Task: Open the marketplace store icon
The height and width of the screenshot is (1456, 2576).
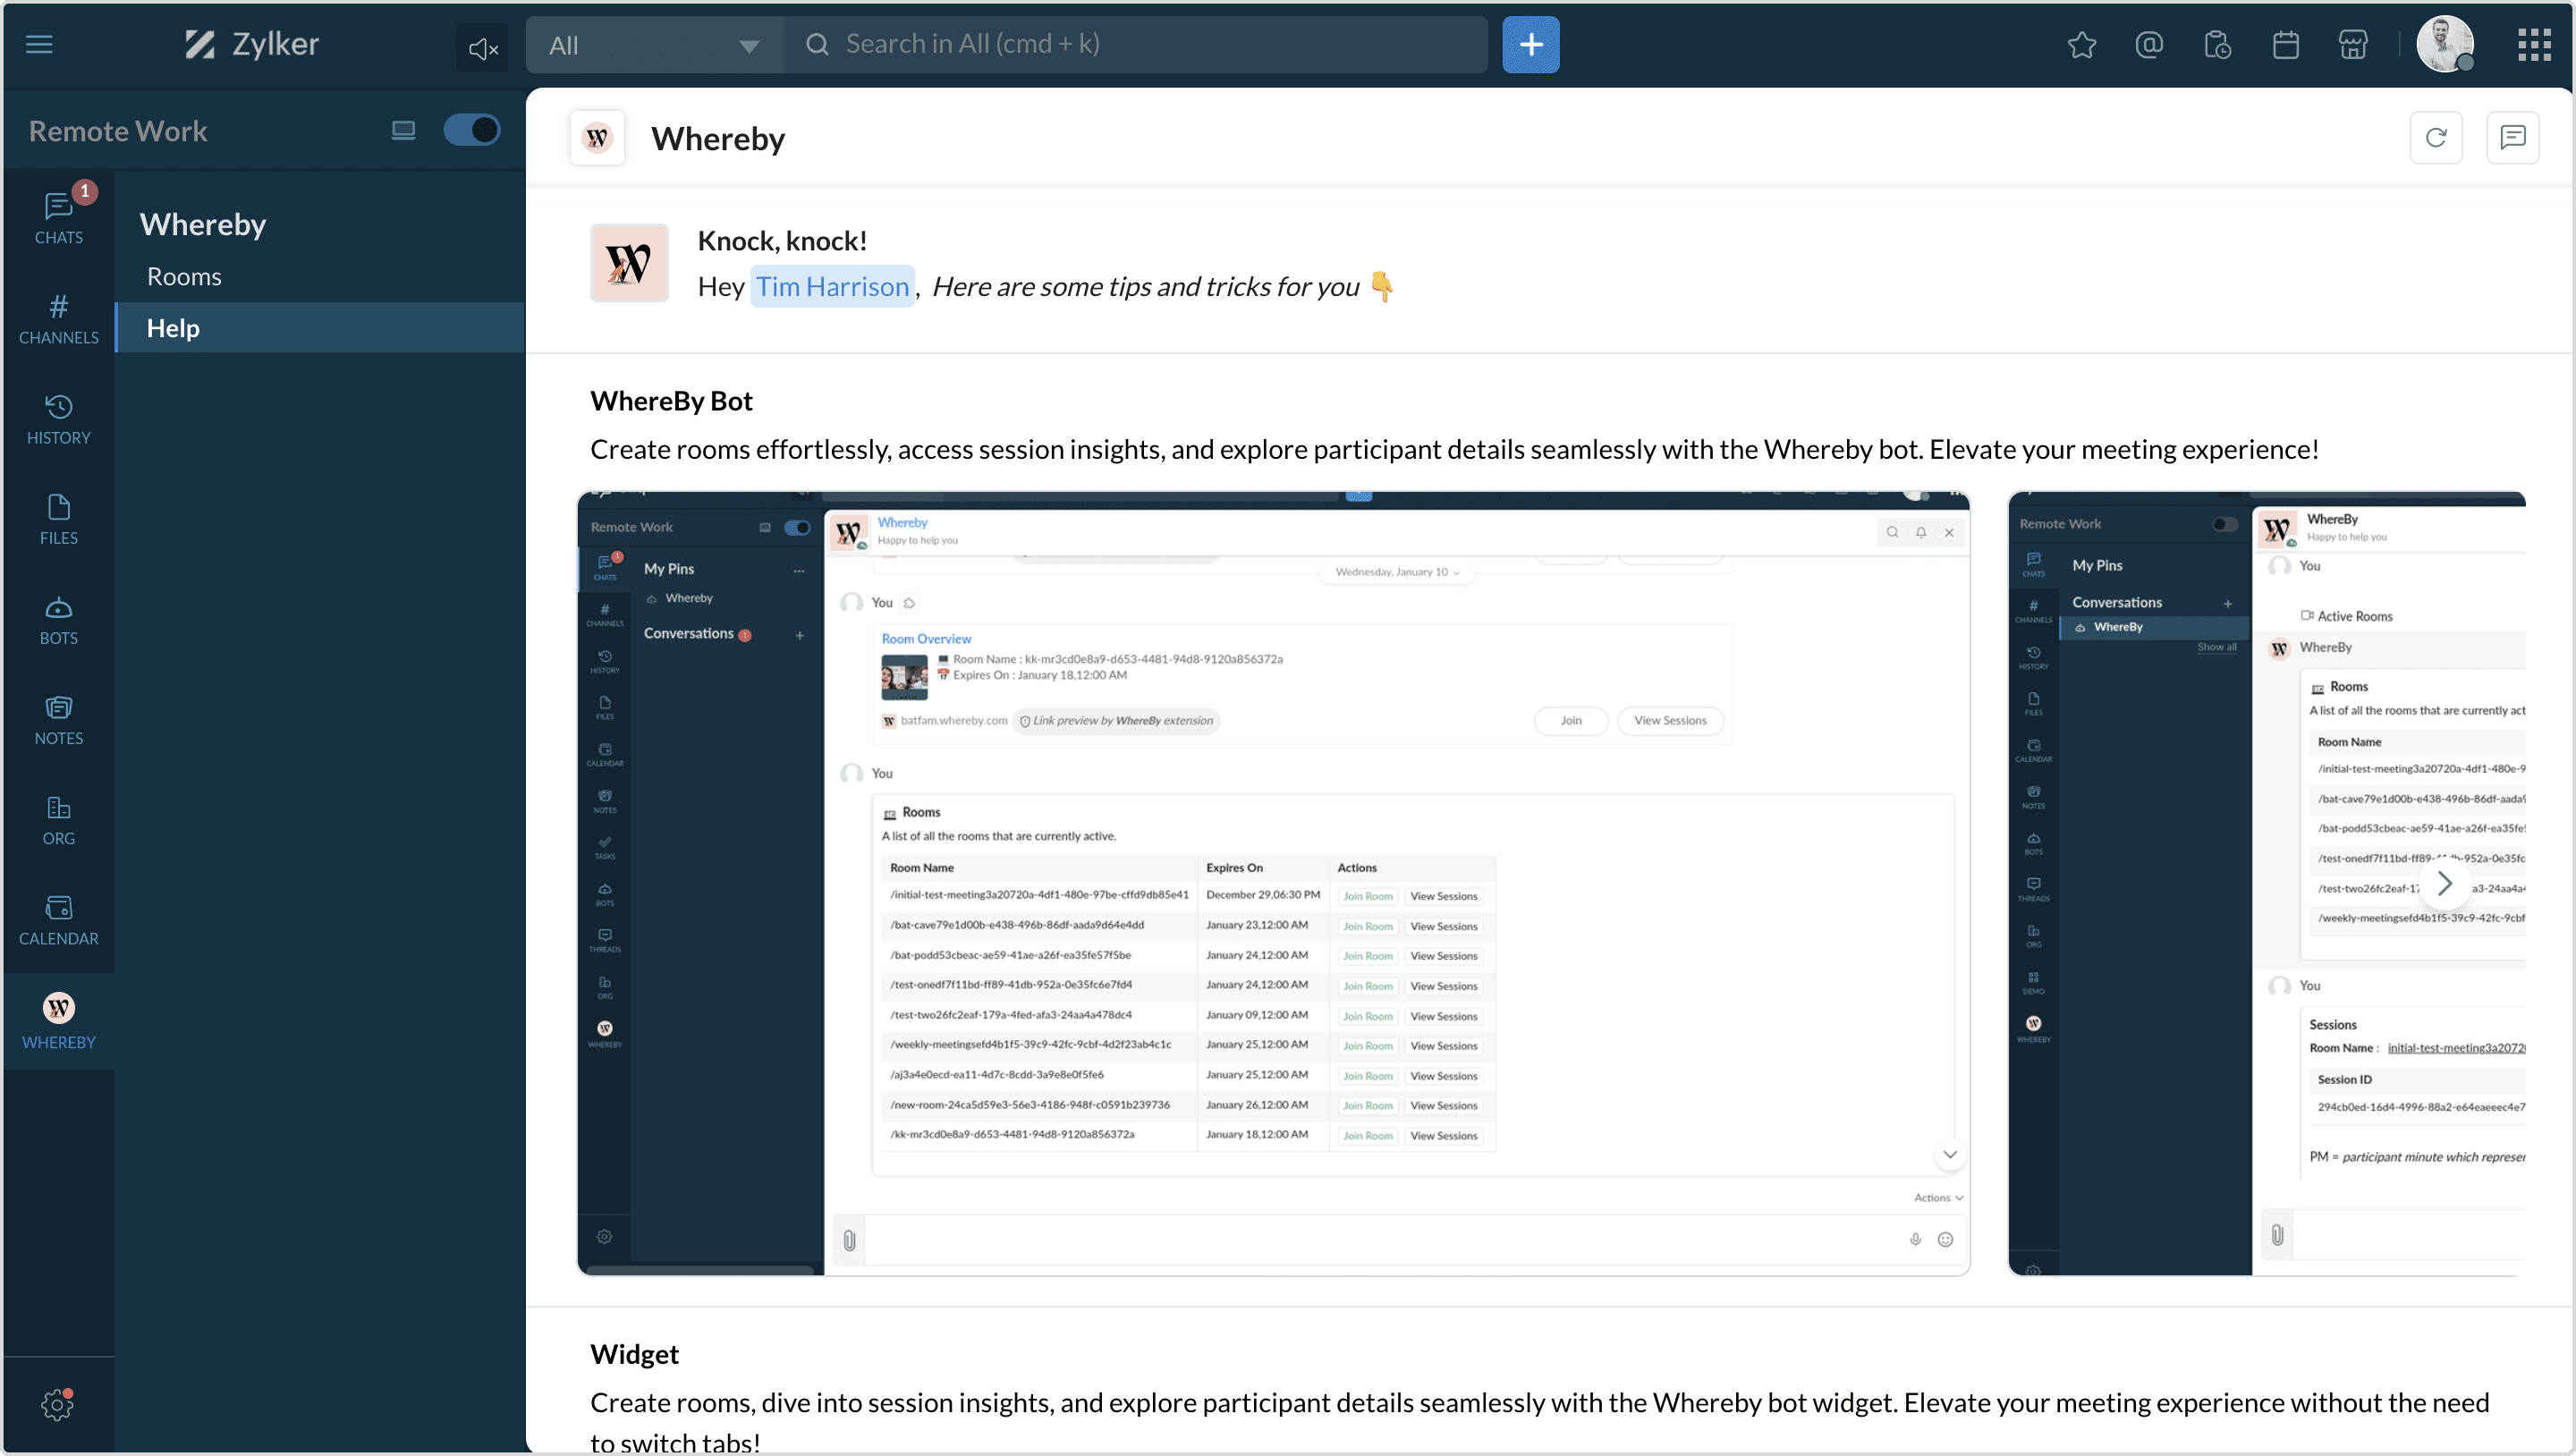Action: (2354, 45)
